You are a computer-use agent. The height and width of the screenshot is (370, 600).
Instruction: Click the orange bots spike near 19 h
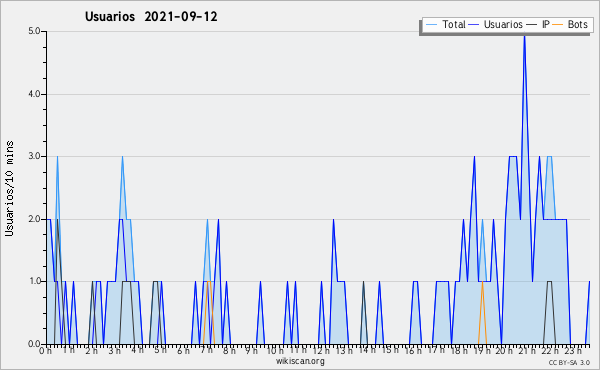(x=482, y=313)
